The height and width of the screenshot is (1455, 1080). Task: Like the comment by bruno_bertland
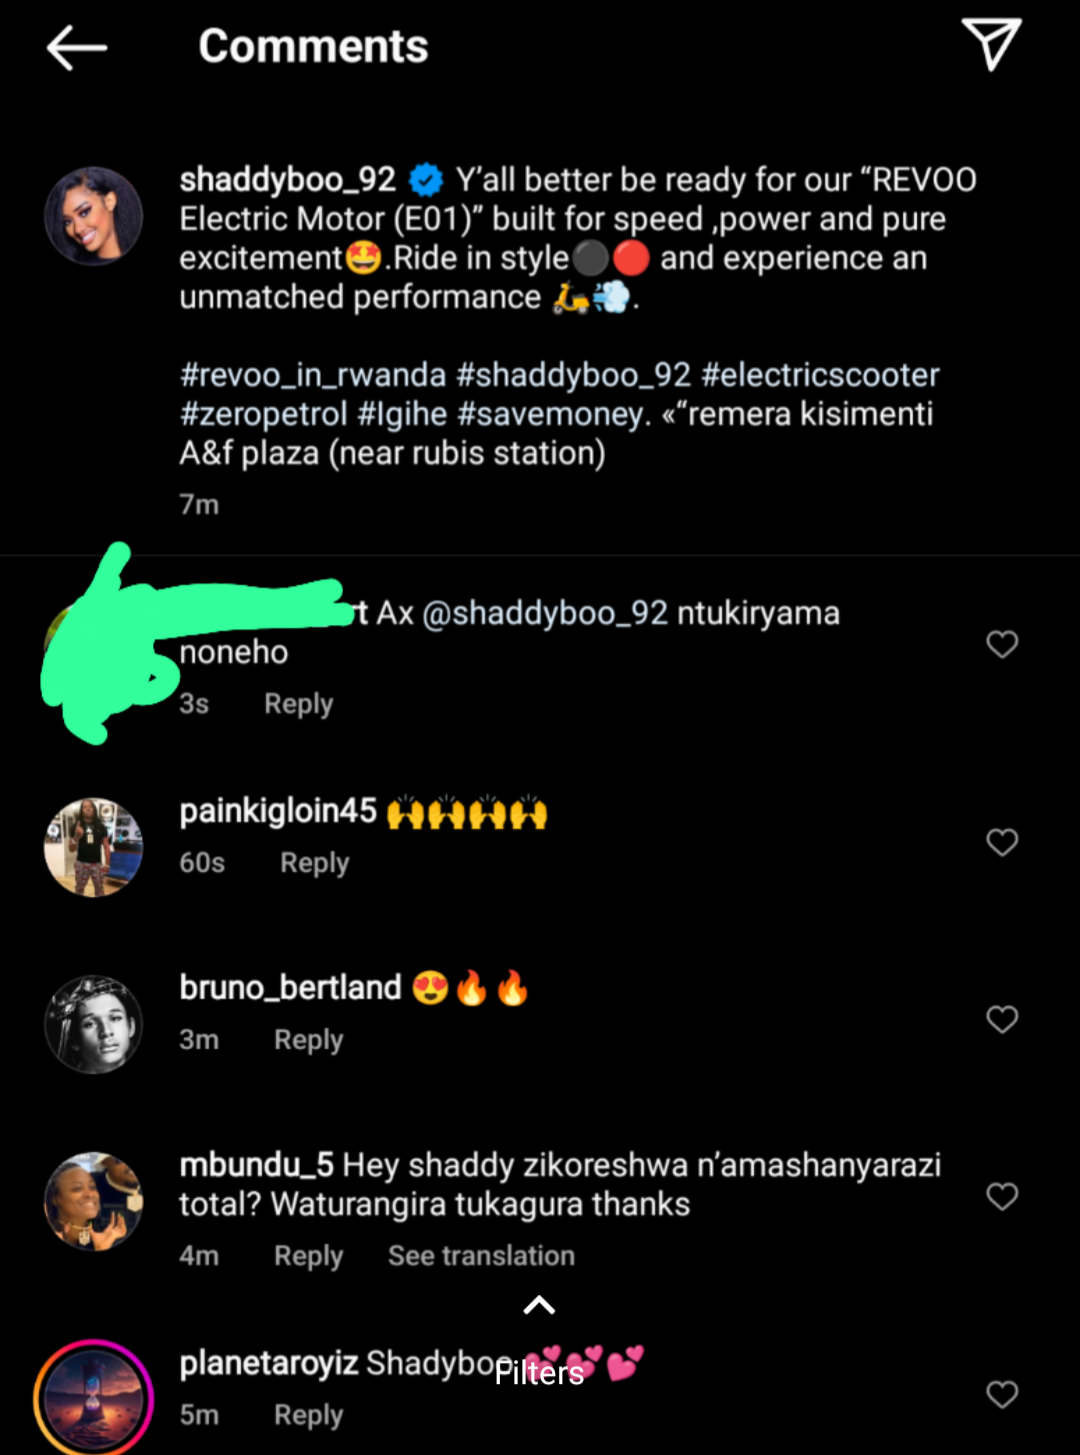tap(1002, 1019)
